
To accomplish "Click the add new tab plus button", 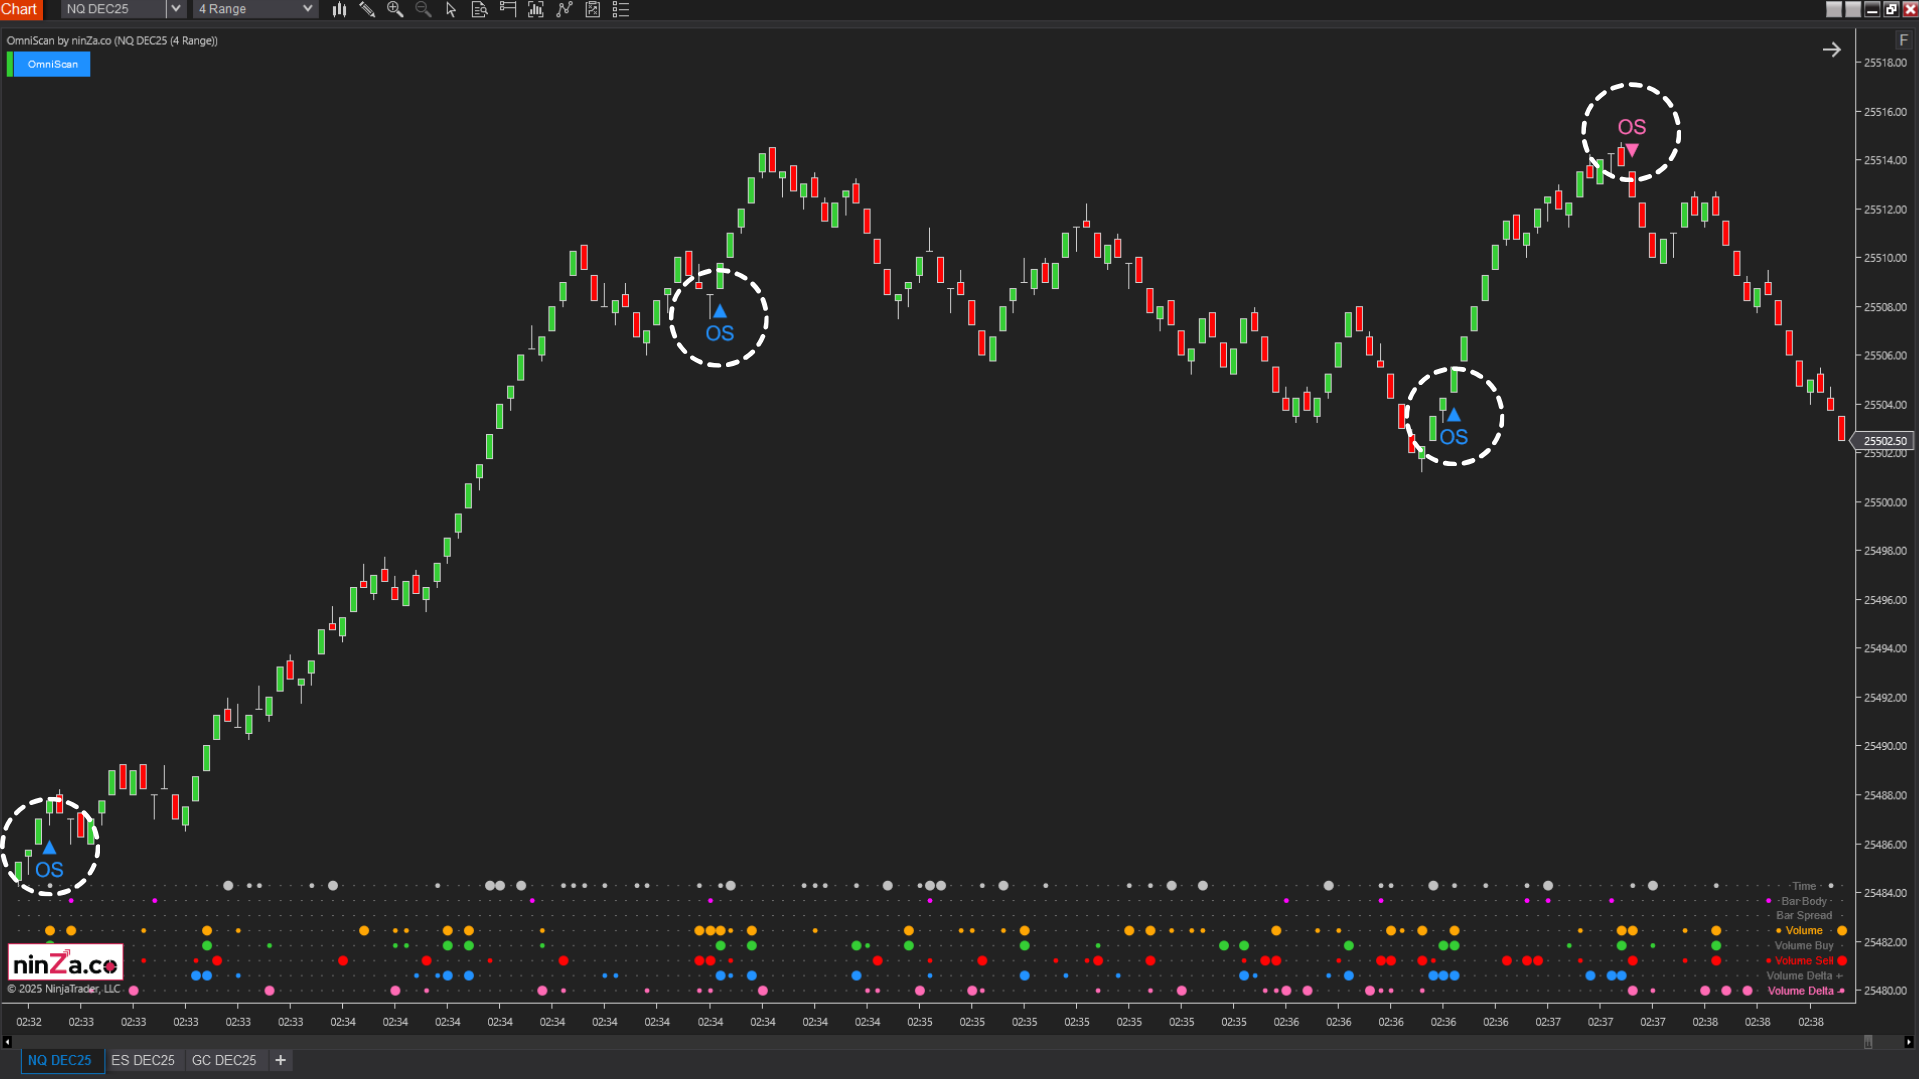I will [x=280, y=1060].
